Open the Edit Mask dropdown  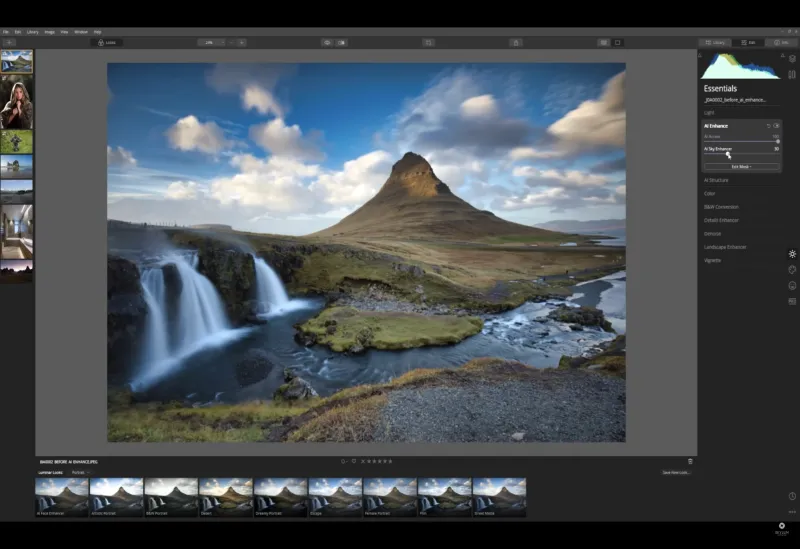tap(741, 167)
